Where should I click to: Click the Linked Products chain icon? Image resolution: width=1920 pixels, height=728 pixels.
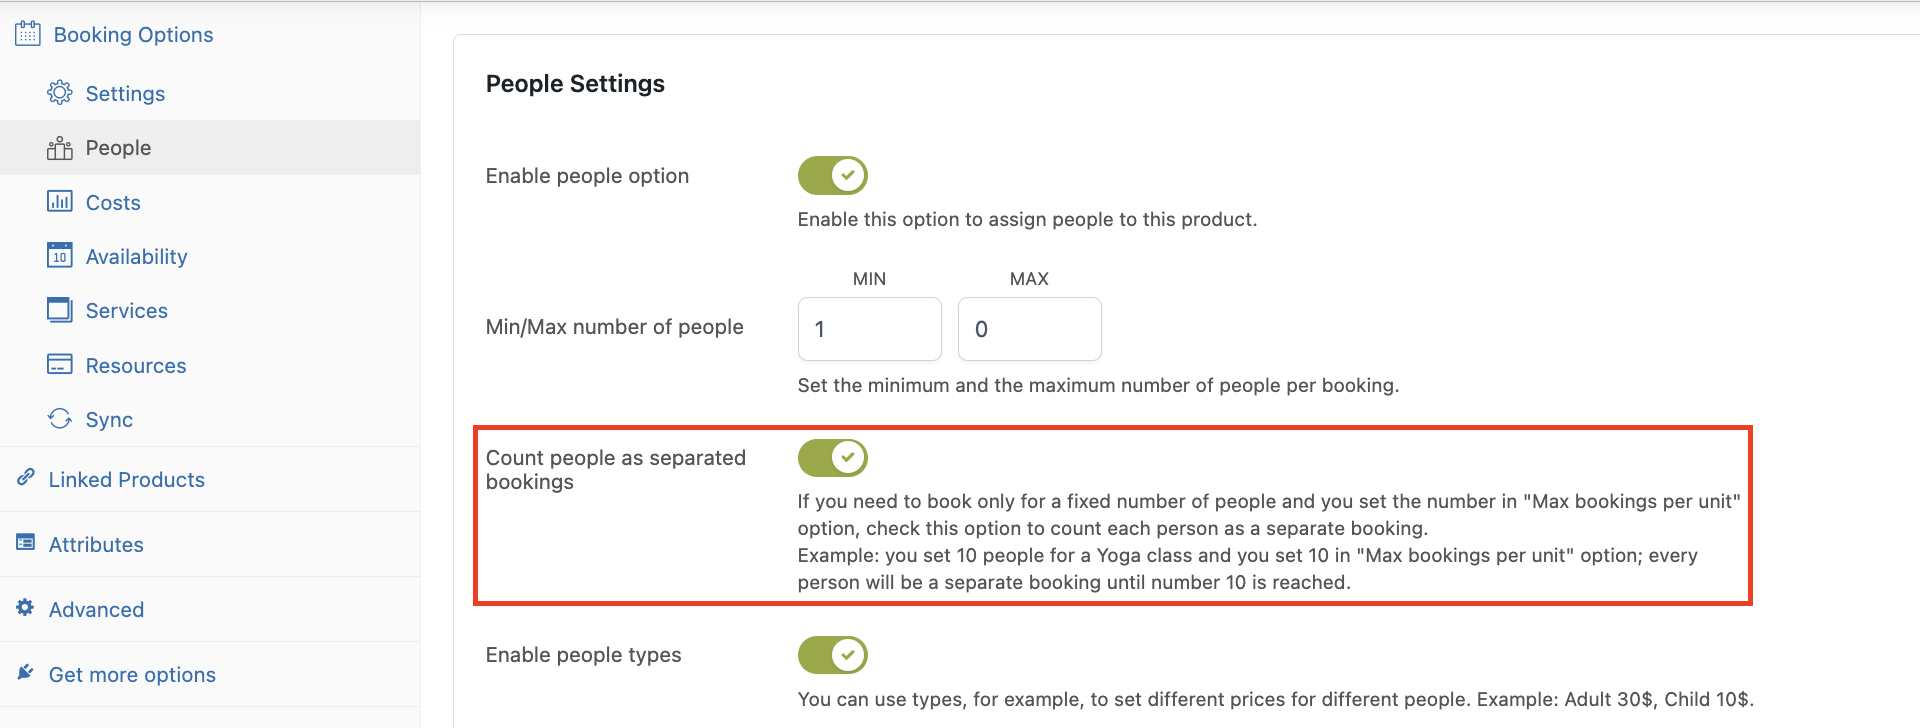coord(26,478)
